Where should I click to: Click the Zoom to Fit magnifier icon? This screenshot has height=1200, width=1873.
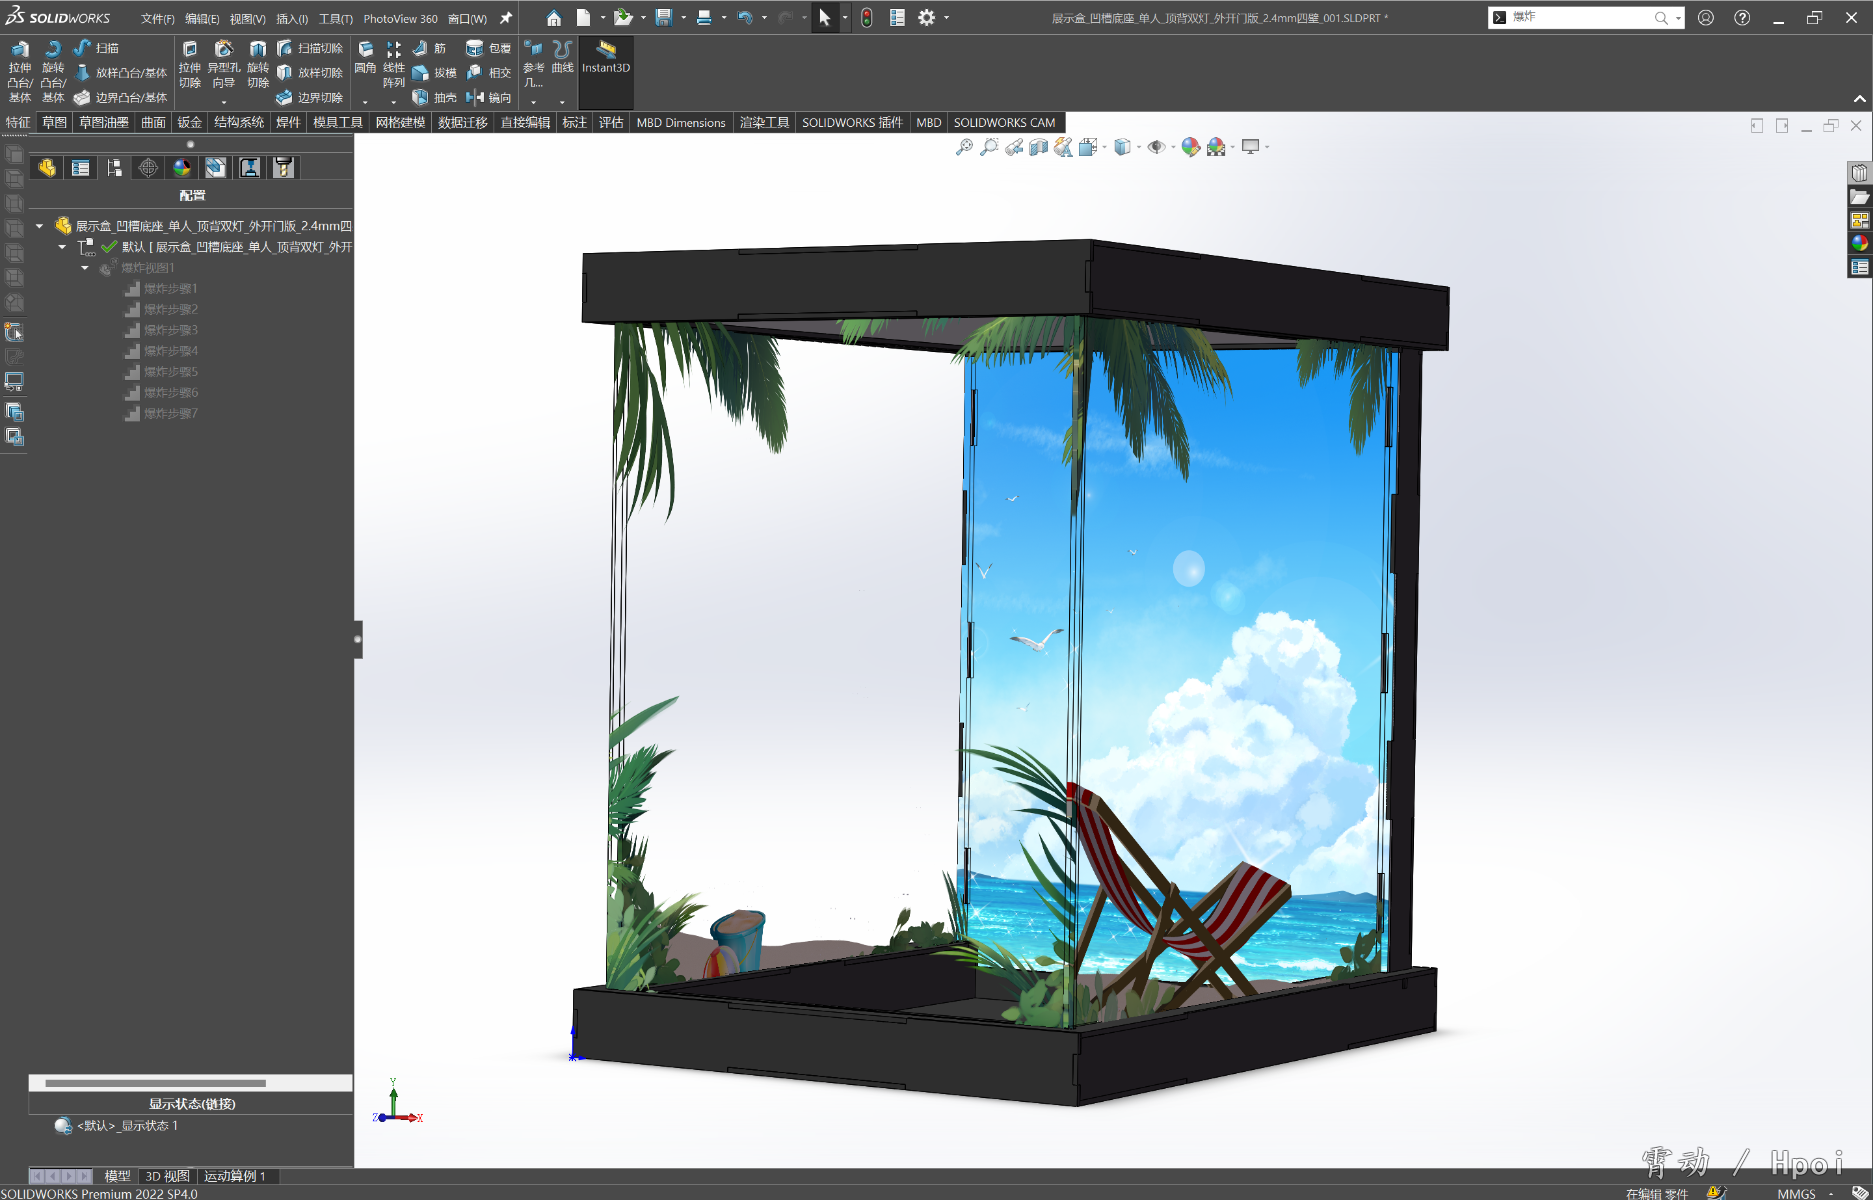pyautogui.click(x=964, y=147)
